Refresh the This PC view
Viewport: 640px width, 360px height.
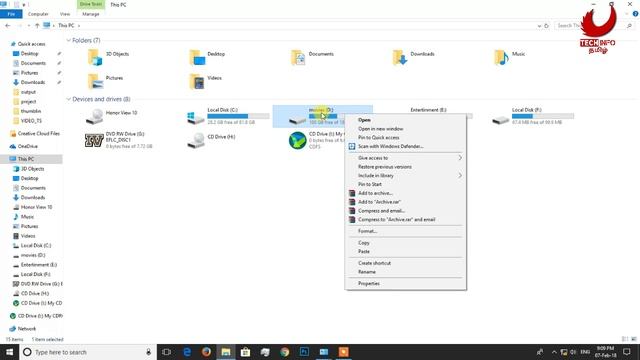click(x=547, y=25)
